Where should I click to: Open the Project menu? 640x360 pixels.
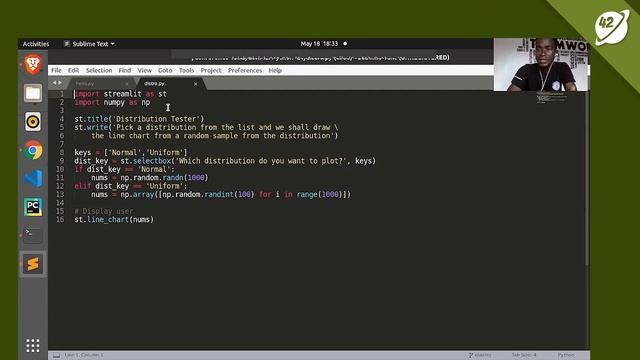(x=211, y=70)
